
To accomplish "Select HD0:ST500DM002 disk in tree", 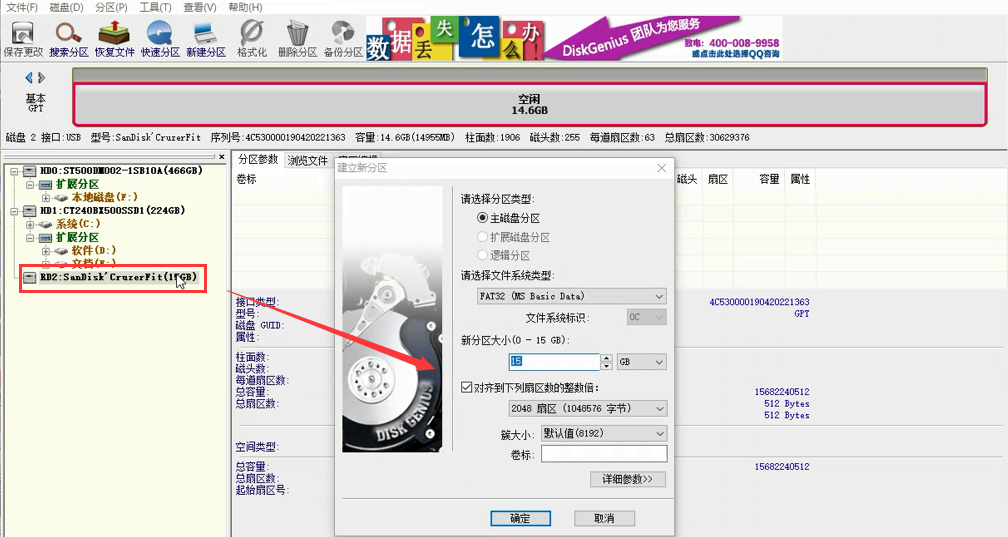I will click(121, 171).
